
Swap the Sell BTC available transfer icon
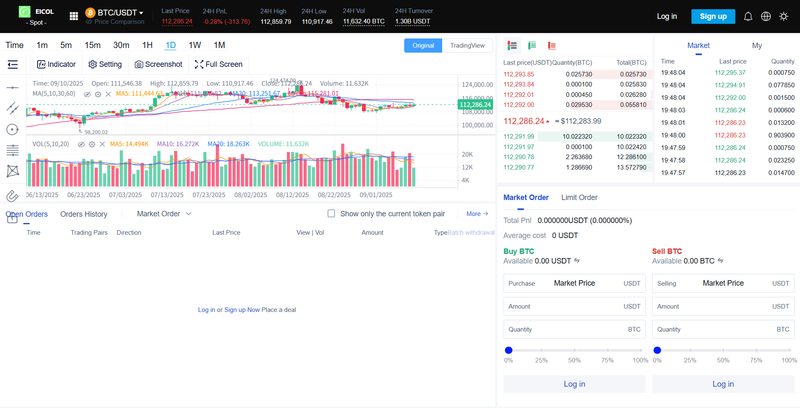[x=720, y=261]
